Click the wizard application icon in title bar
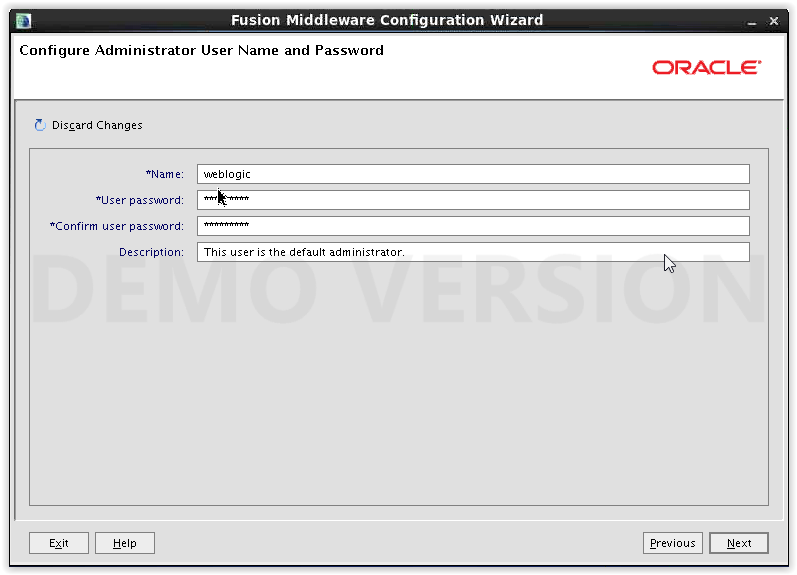797x575 pixels. [23, 21]
